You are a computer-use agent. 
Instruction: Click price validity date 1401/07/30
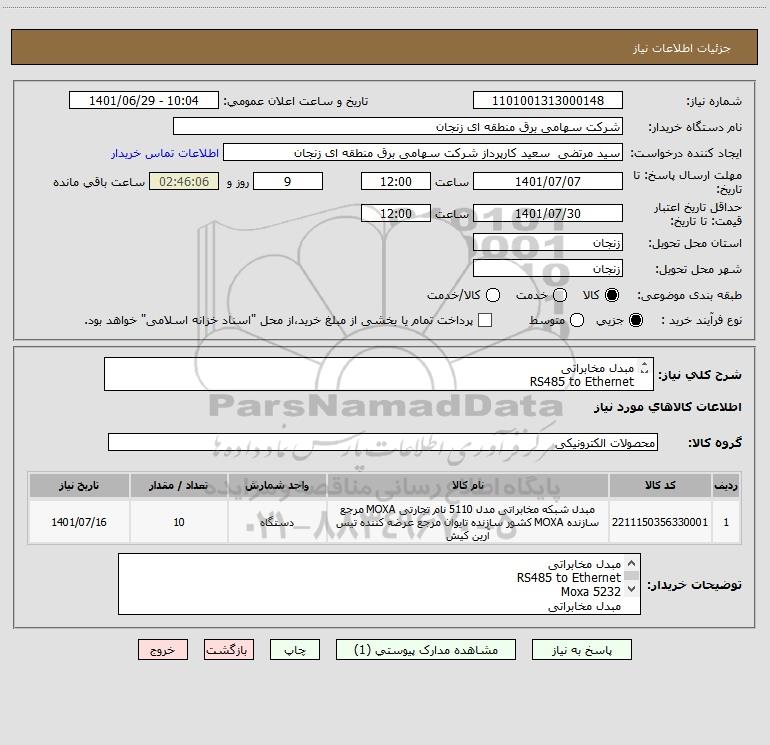point(548,213)
